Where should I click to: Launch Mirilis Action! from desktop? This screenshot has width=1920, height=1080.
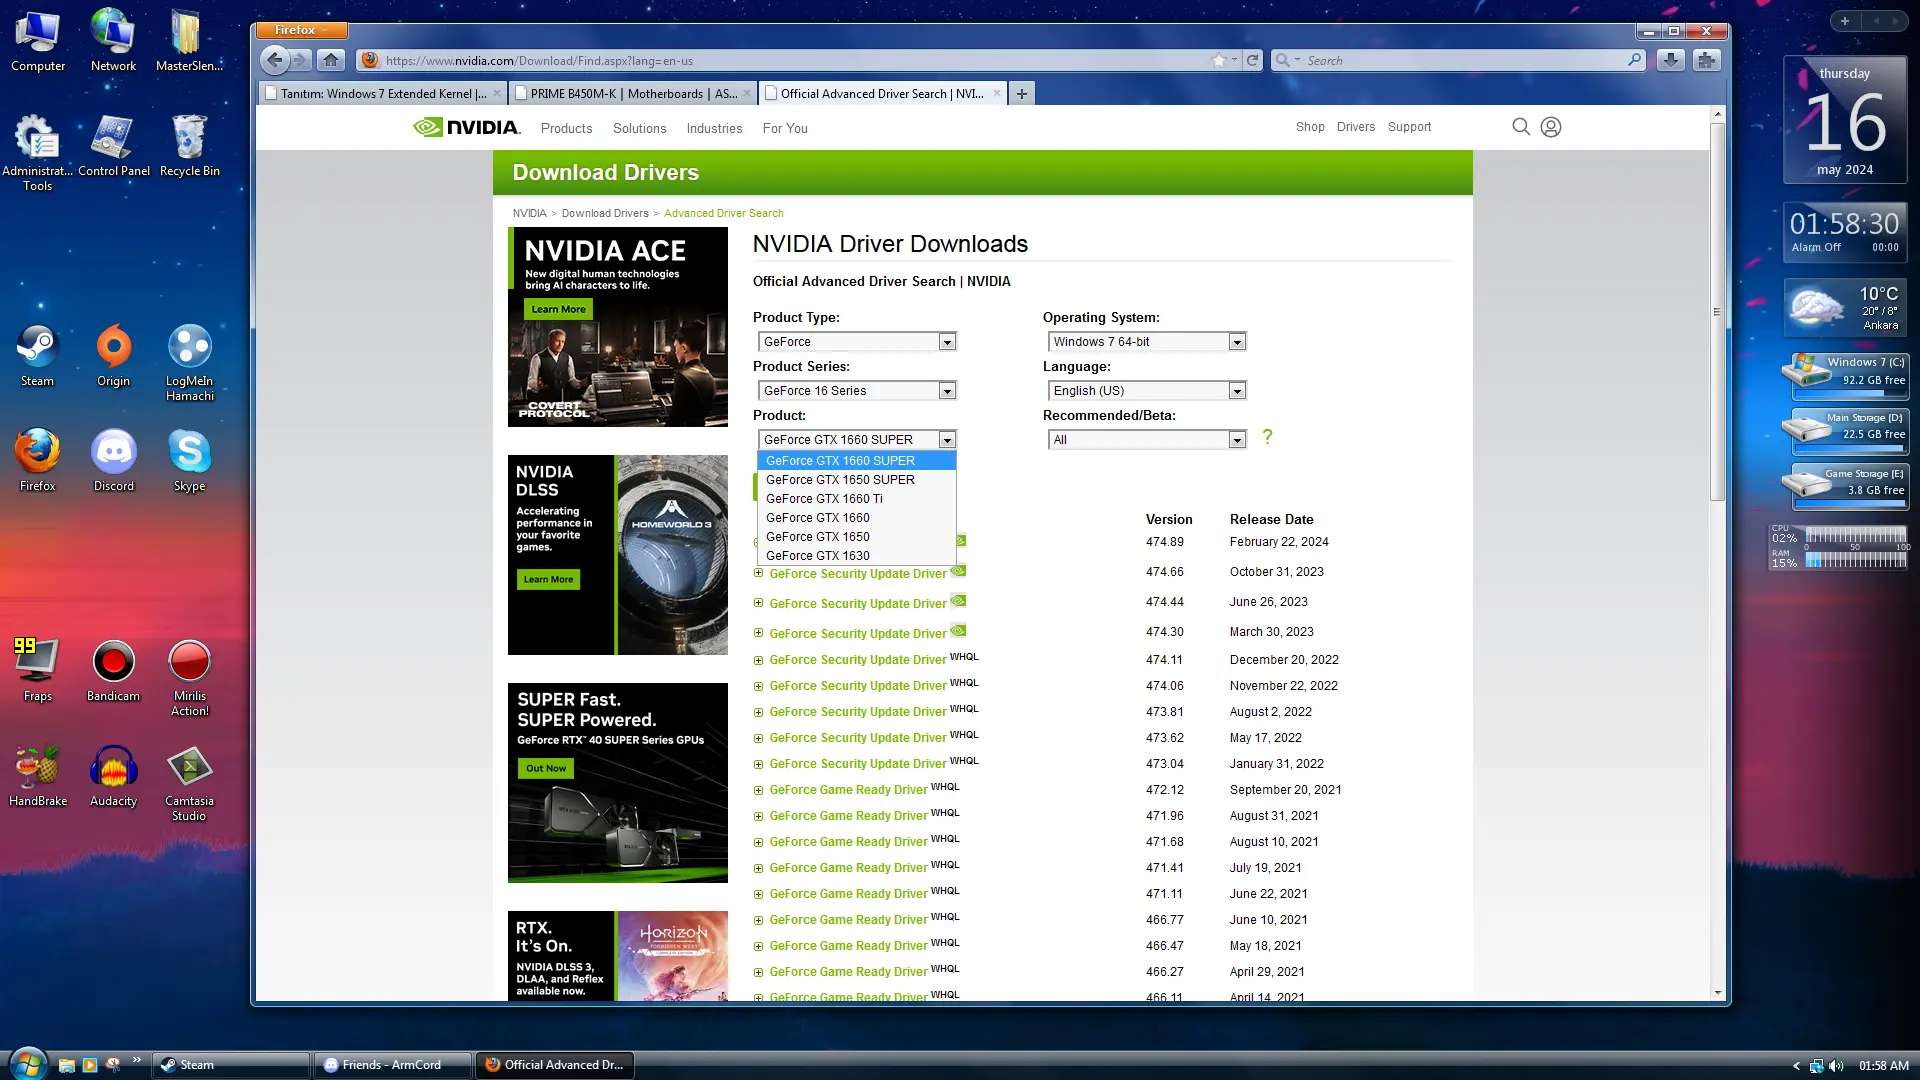[189, 677]
